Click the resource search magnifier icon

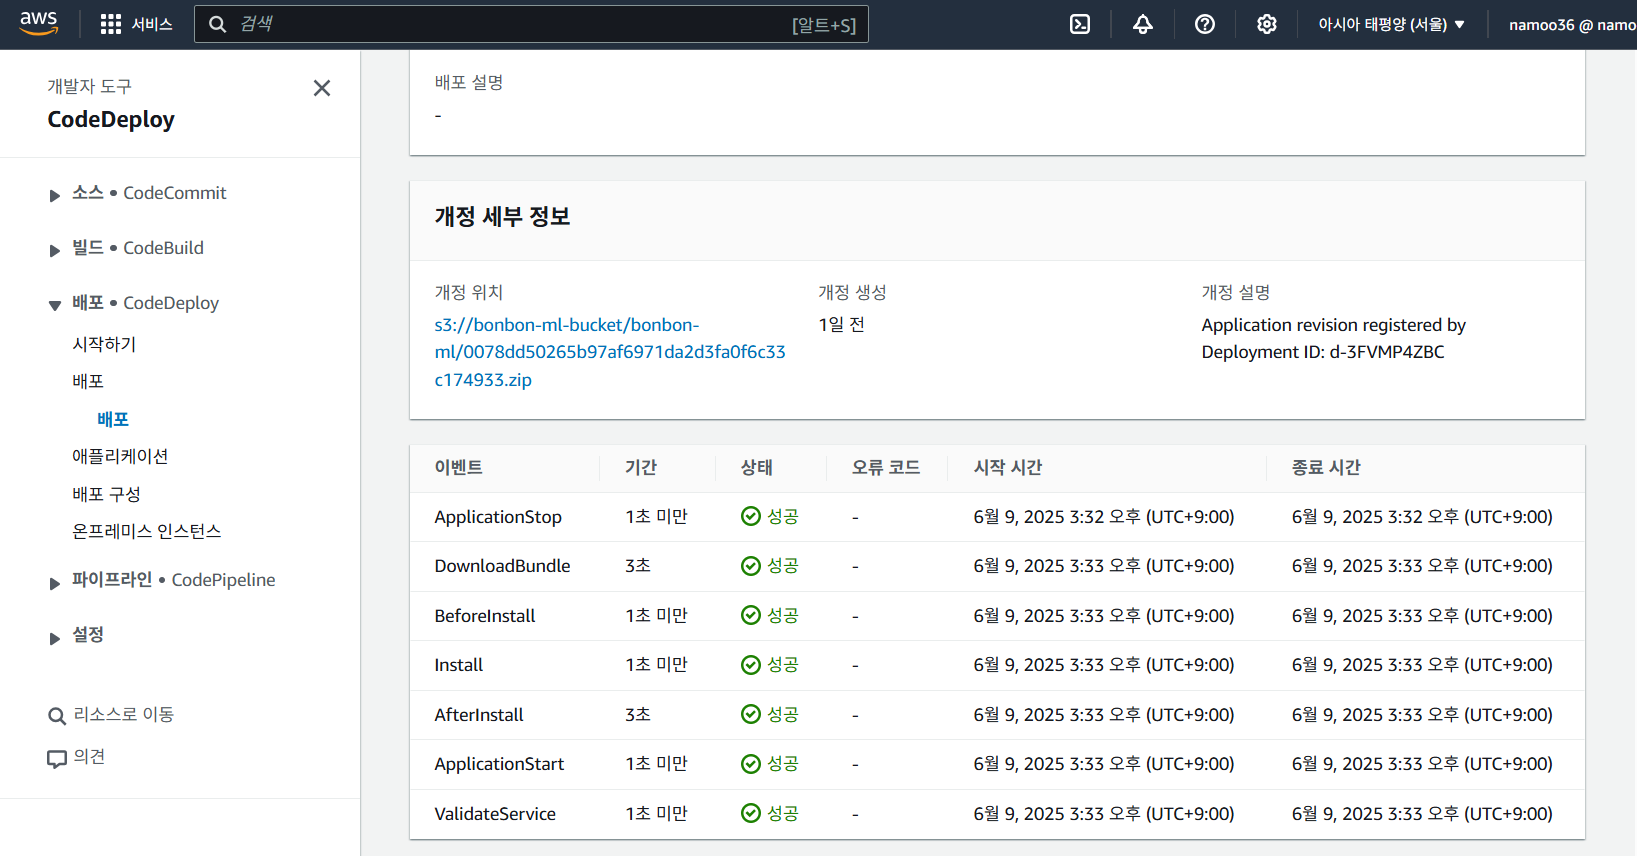pyautogui.click(x=57, y=716)
